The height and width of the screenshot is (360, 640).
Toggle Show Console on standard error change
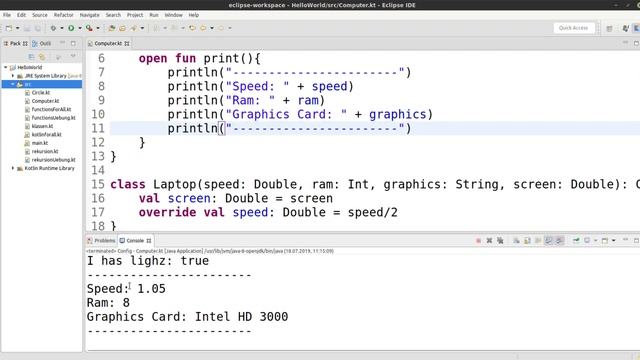[x=559, y=241]
